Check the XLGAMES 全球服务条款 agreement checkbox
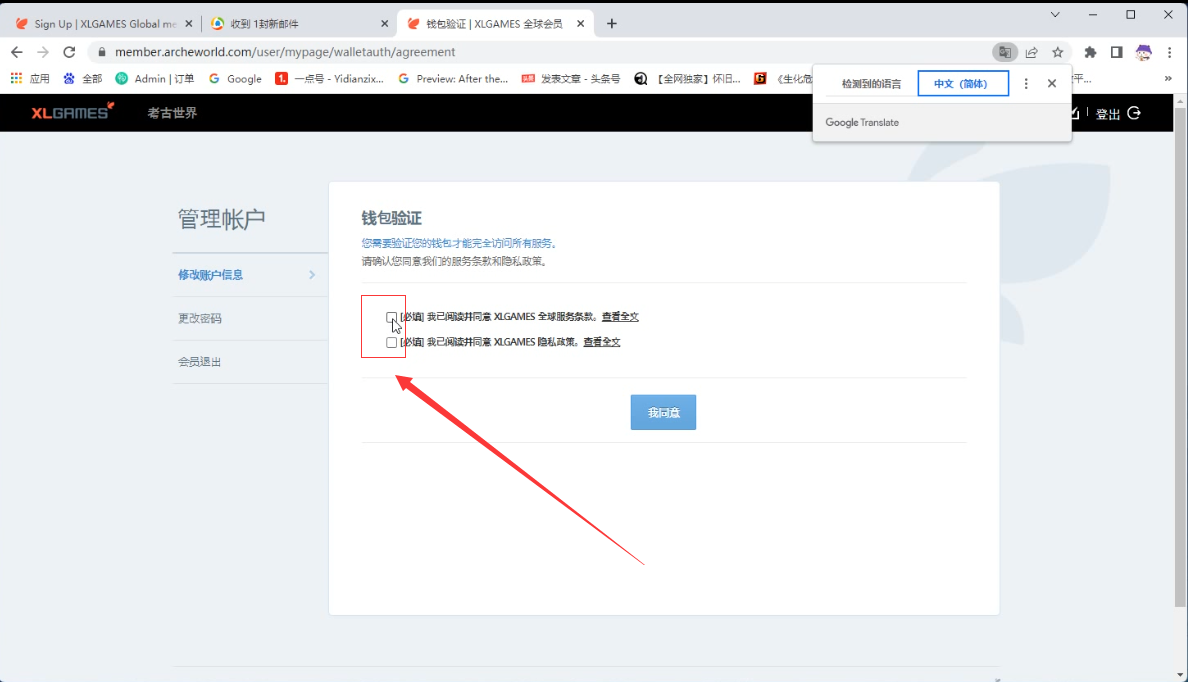 point(391,317)
